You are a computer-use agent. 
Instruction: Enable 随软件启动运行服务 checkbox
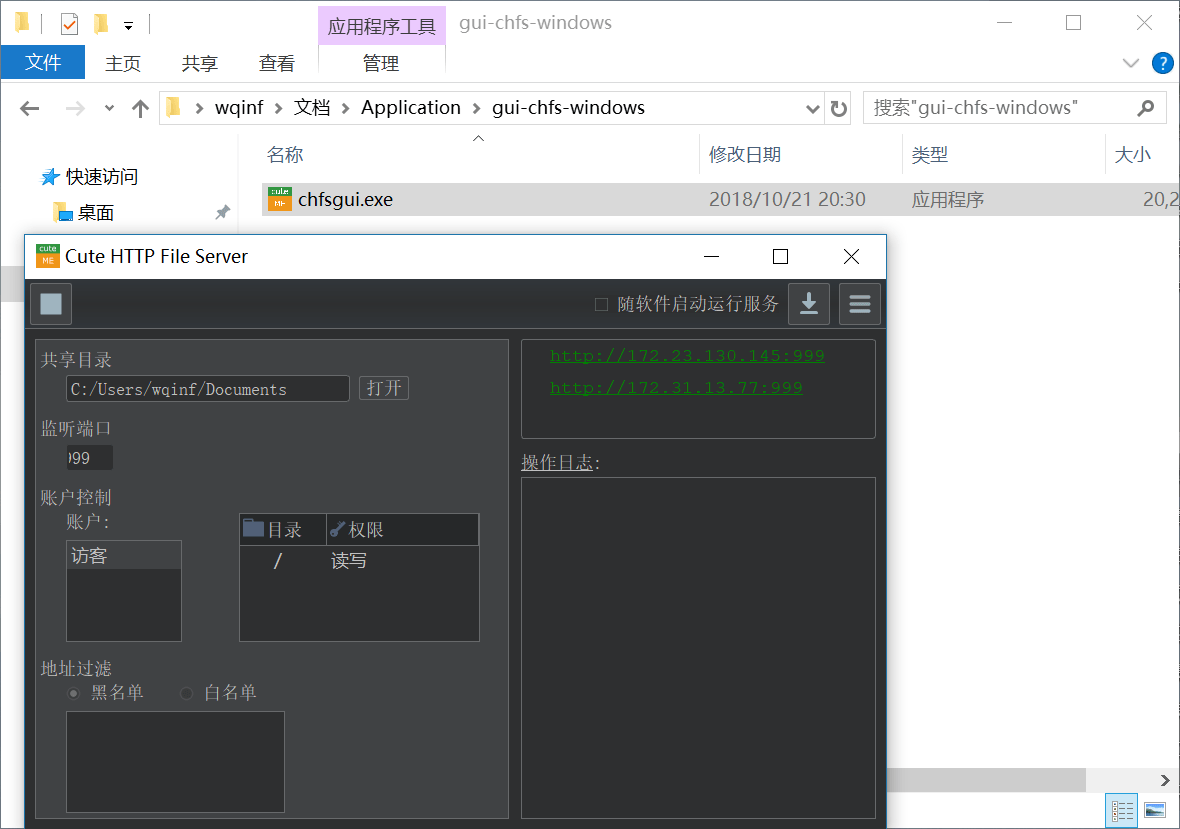tap(601, 304)
